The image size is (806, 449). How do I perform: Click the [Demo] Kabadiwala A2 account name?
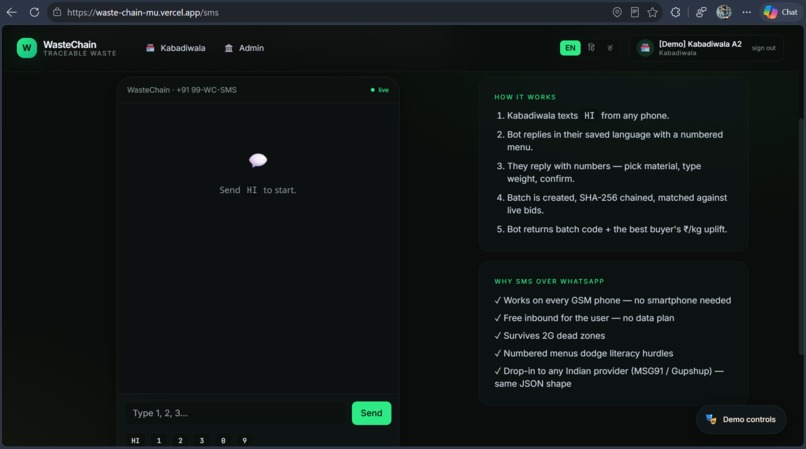[x=700, y=44]
